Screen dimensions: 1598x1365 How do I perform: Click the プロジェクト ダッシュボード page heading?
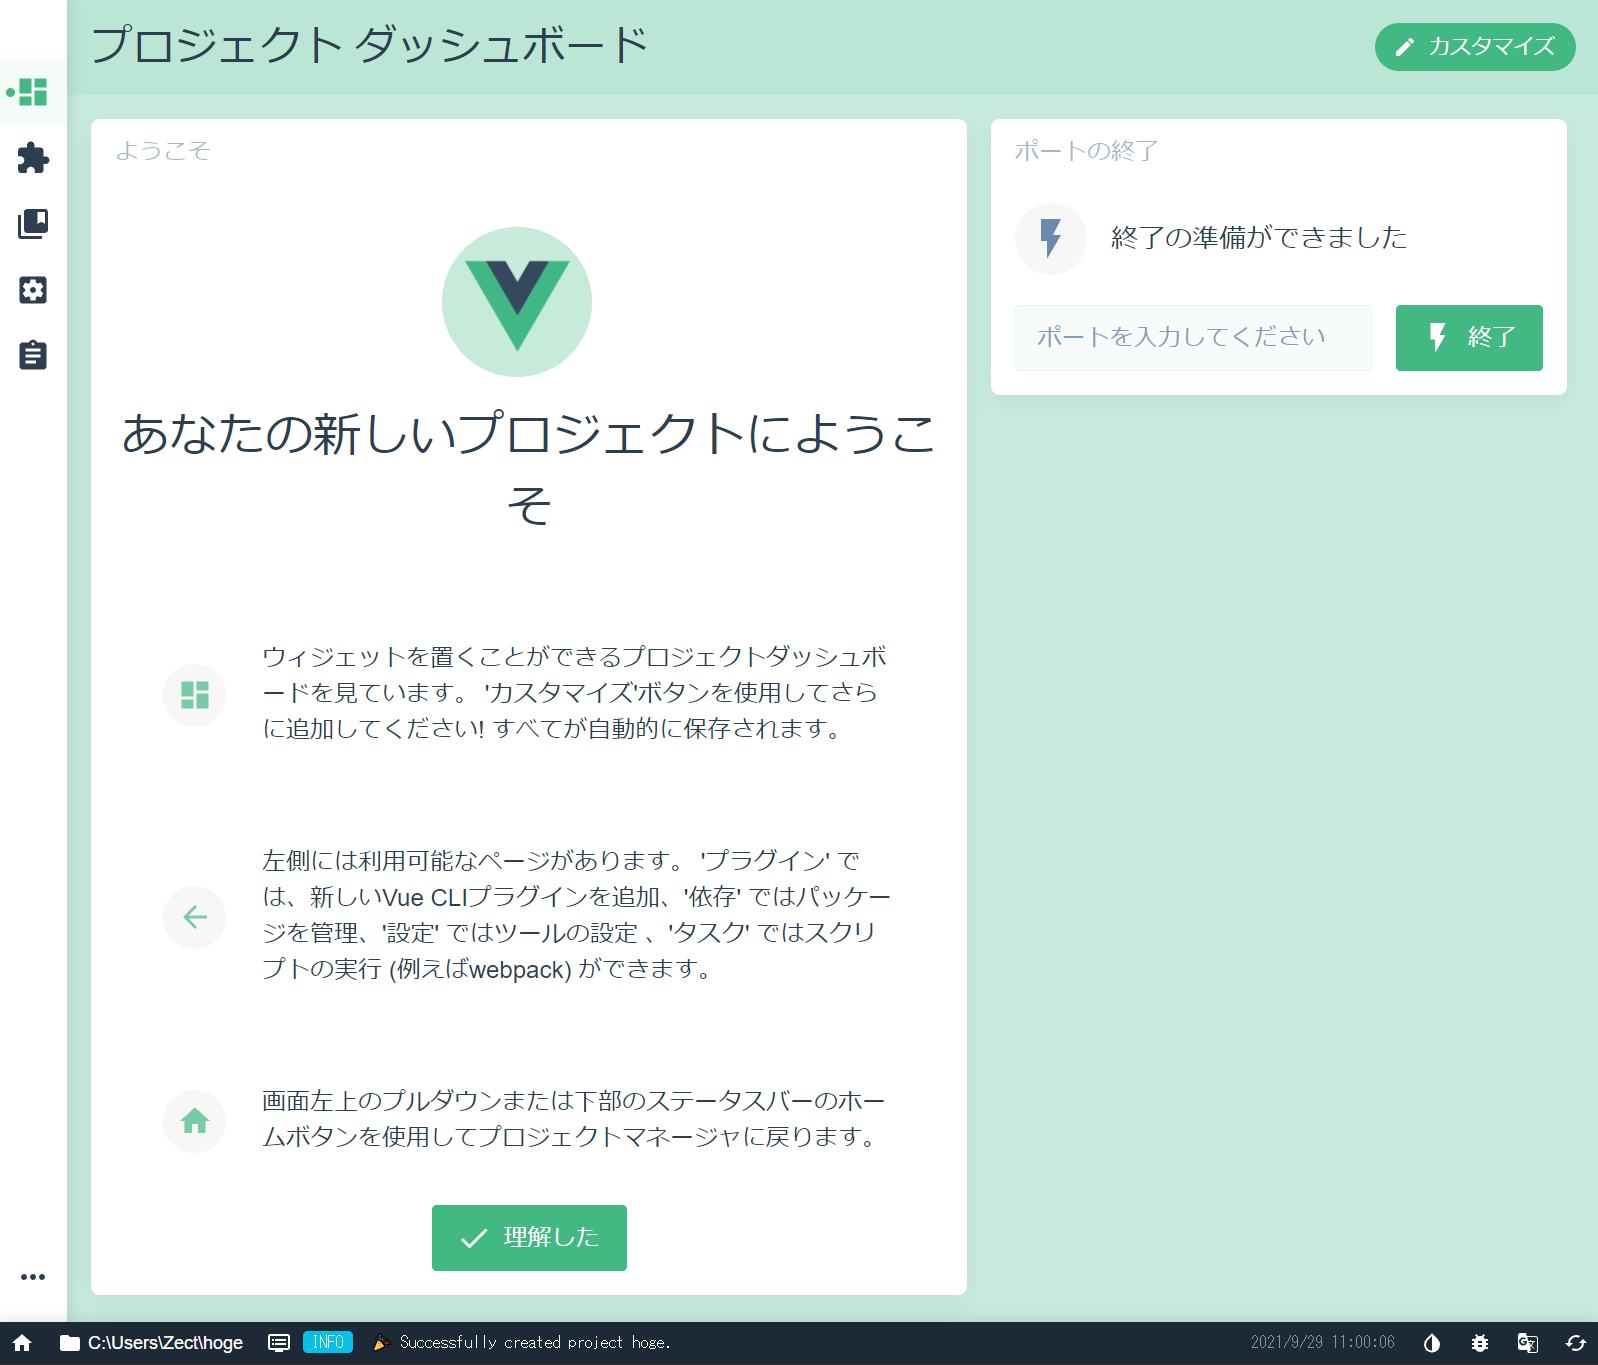click(370, 46)
